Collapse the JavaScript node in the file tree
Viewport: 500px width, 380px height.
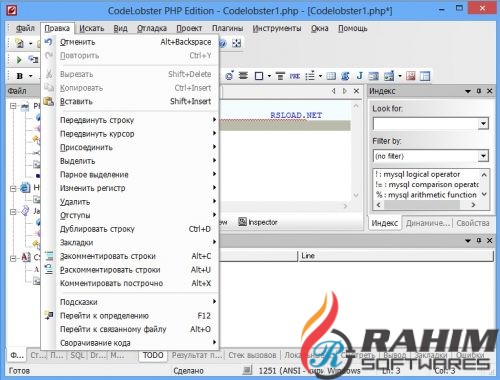(13, 212)
